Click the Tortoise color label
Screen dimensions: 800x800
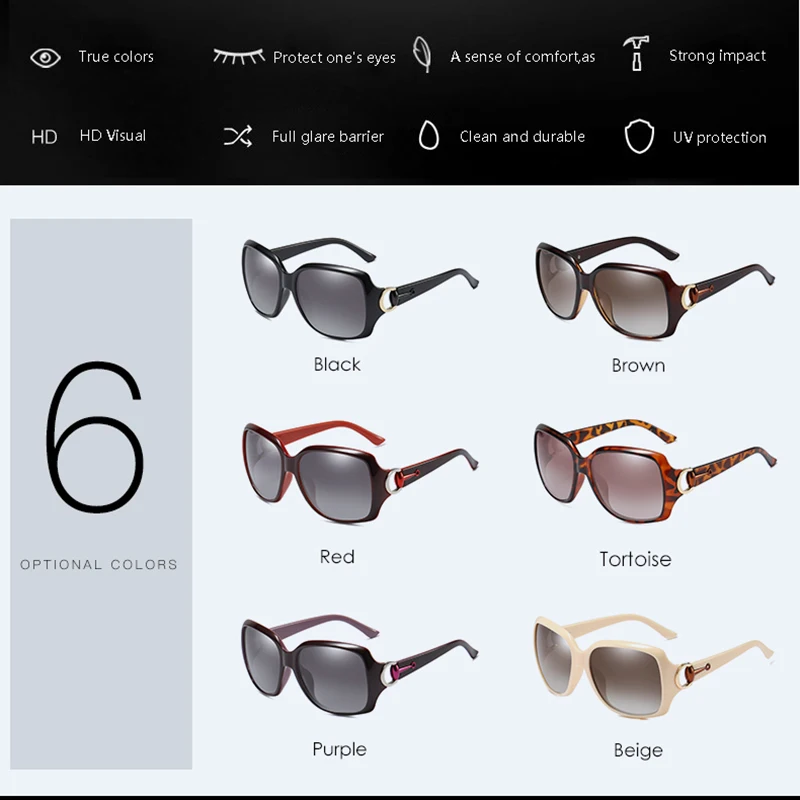[x=635, y=559]
